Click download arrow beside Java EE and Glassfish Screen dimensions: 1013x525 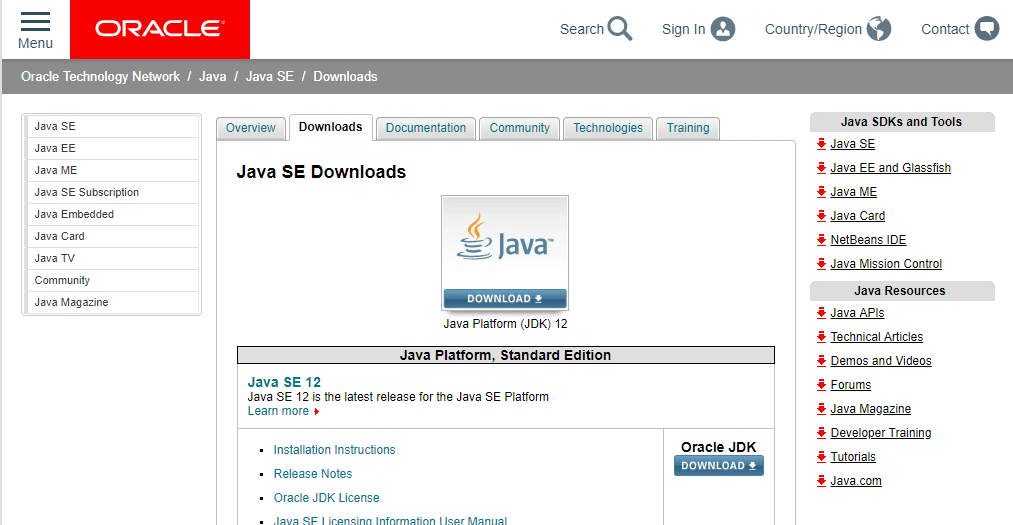click(x=821, y=168)
